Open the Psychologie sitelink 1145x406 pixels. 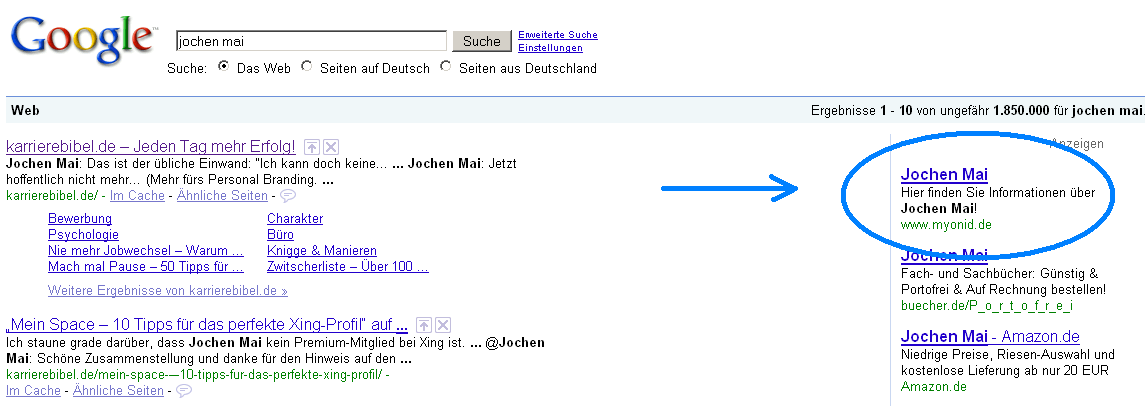83,234
